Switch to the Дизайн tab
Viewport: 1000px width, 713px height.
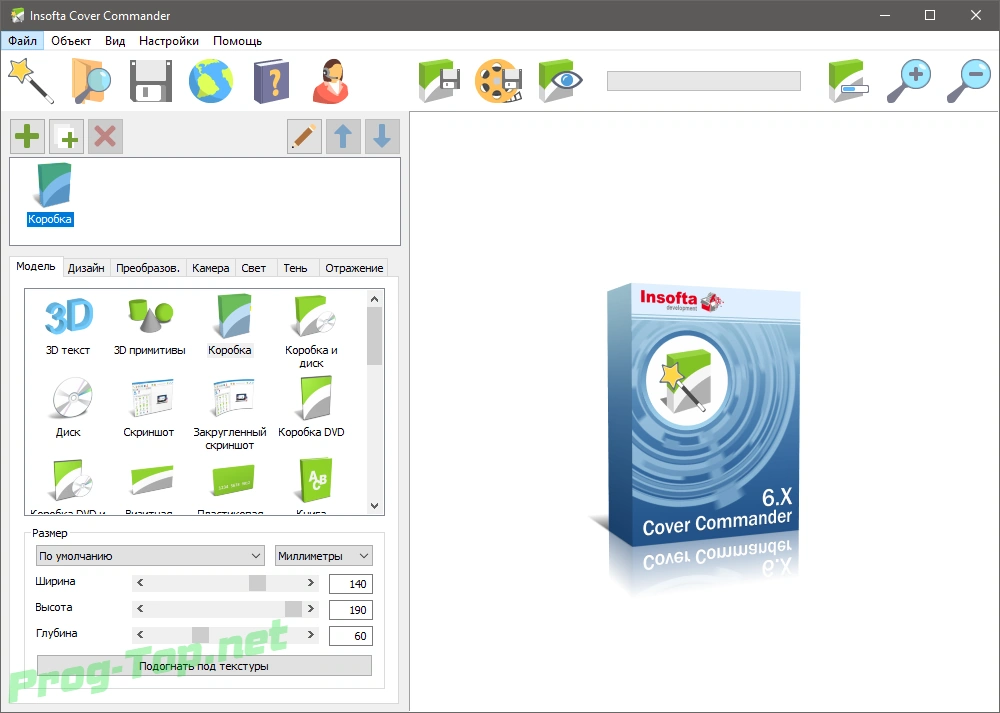point(86,268)
